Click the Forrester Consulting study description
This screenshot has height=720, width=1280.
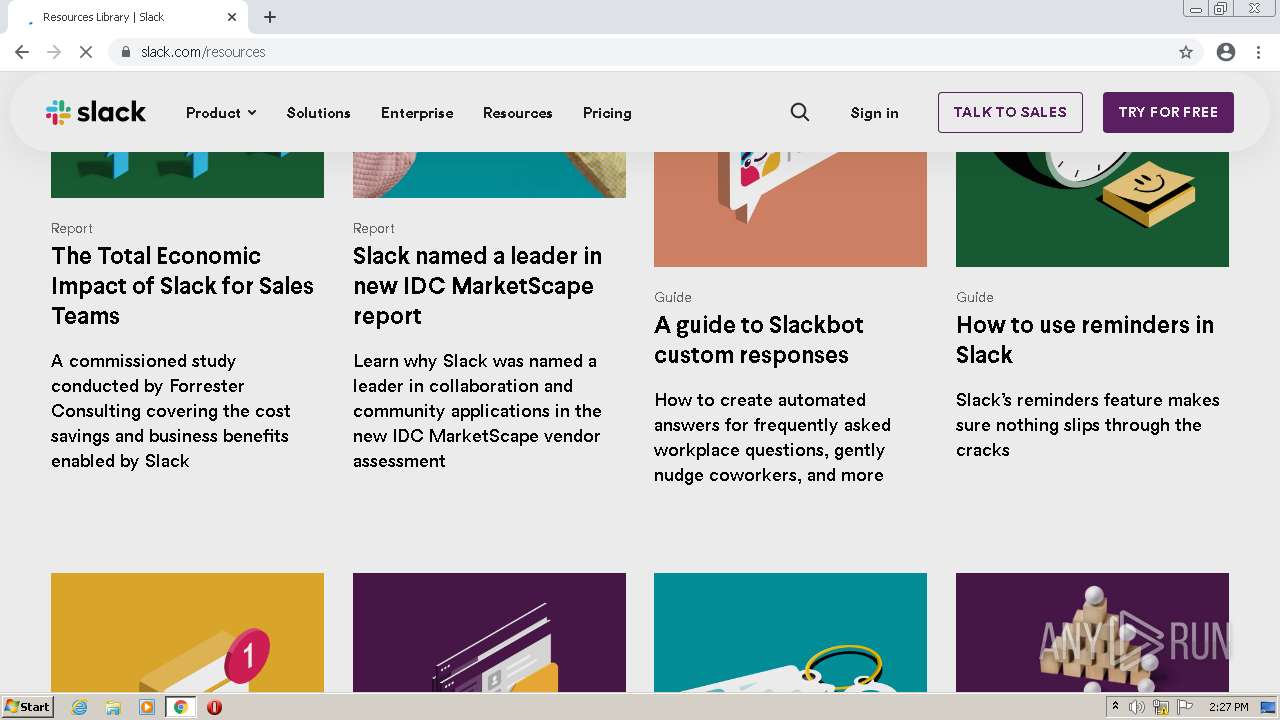point(171,411)
